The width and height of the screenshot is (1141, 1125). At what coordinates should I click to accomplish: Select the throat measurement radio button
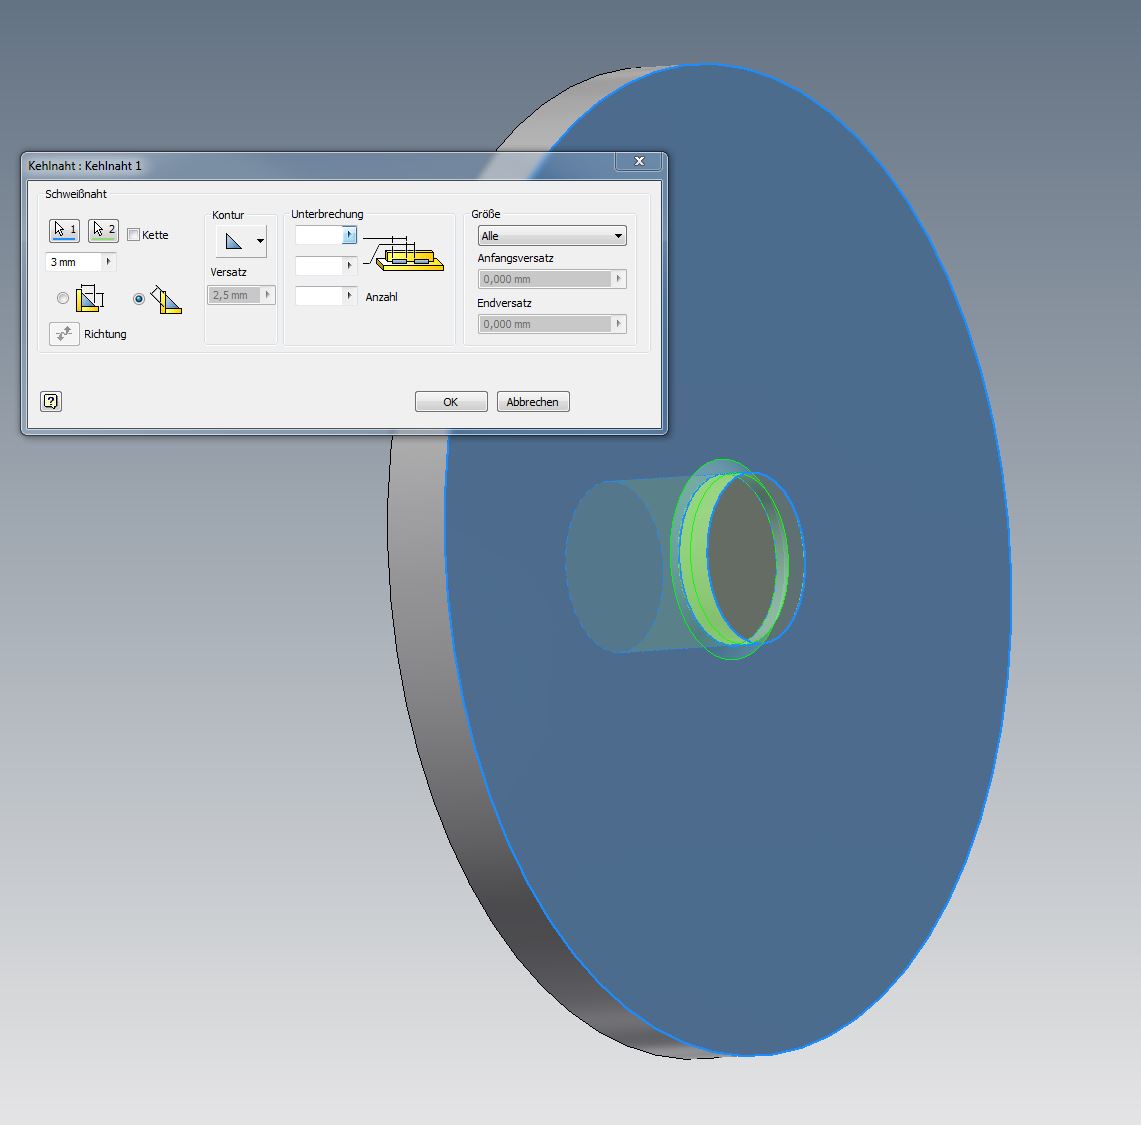coord(139,298)
